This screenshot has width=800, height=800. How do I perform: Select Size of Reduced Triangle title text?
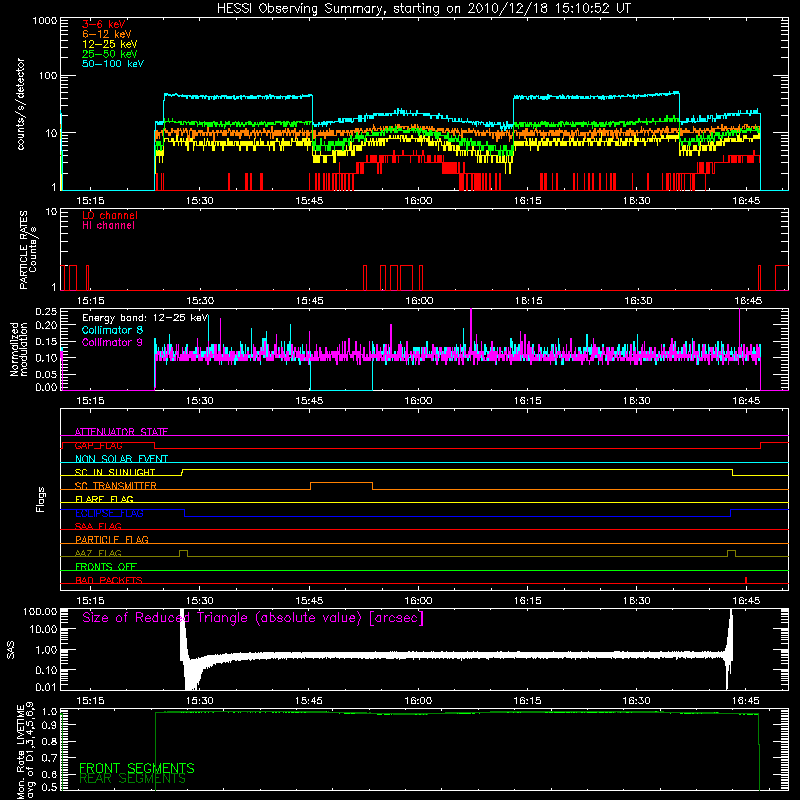(253, 618)
